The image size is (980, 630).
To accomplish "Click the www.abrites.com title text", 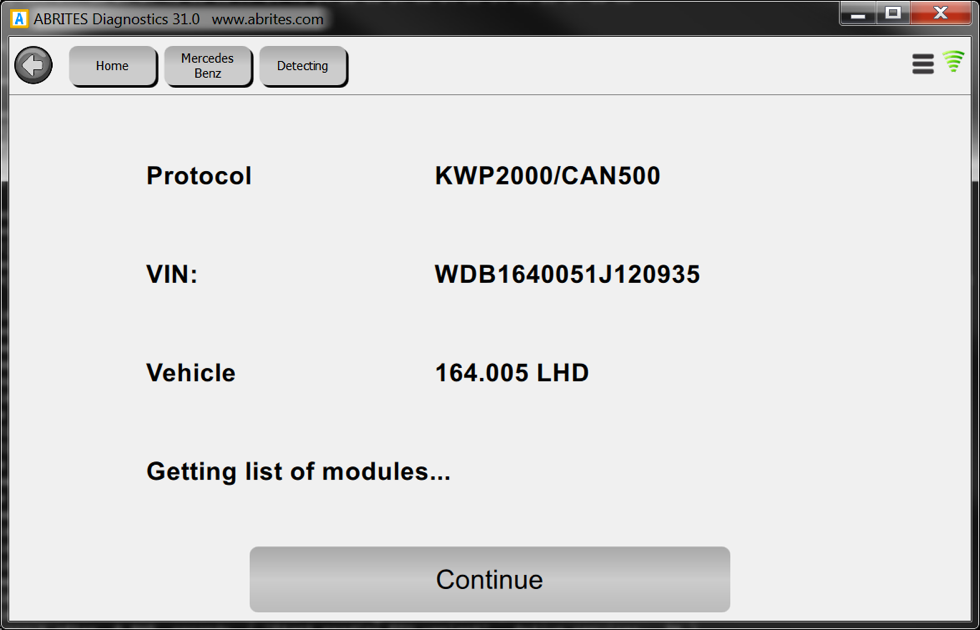I will tap(268, 19).
